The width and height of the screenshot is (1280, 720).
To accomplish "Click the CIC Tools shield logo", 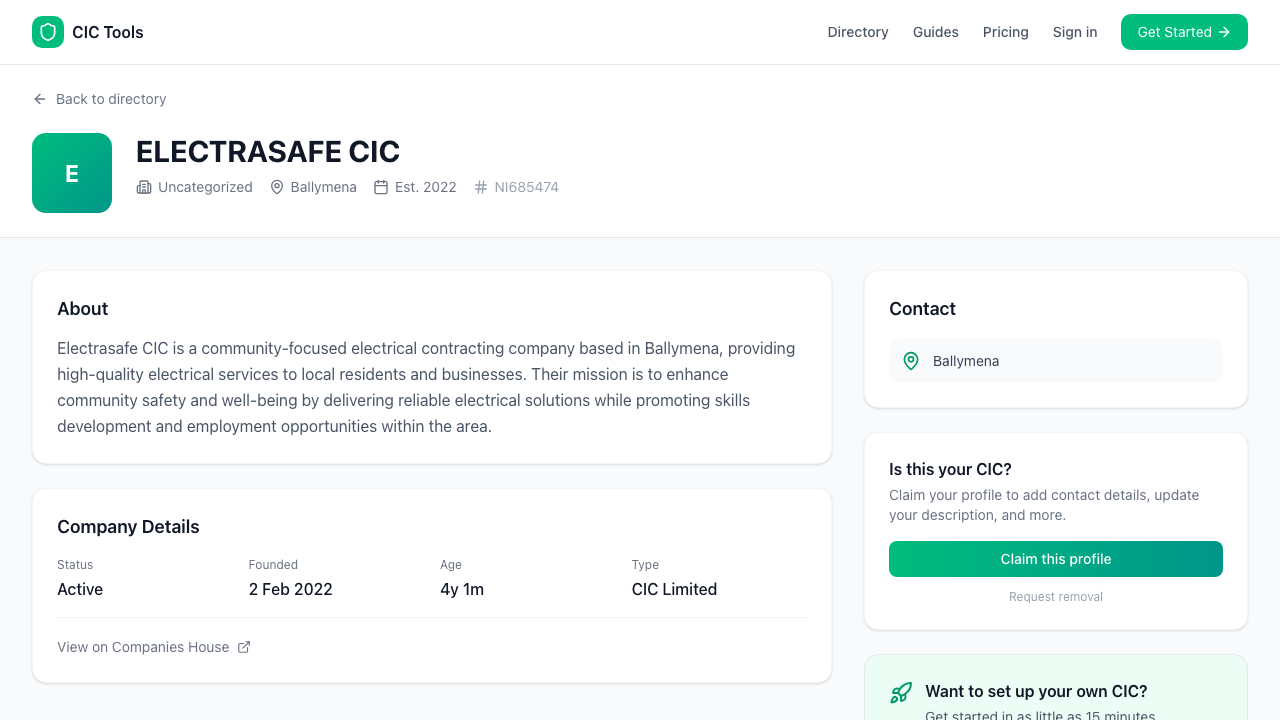I will coord(47,32).
